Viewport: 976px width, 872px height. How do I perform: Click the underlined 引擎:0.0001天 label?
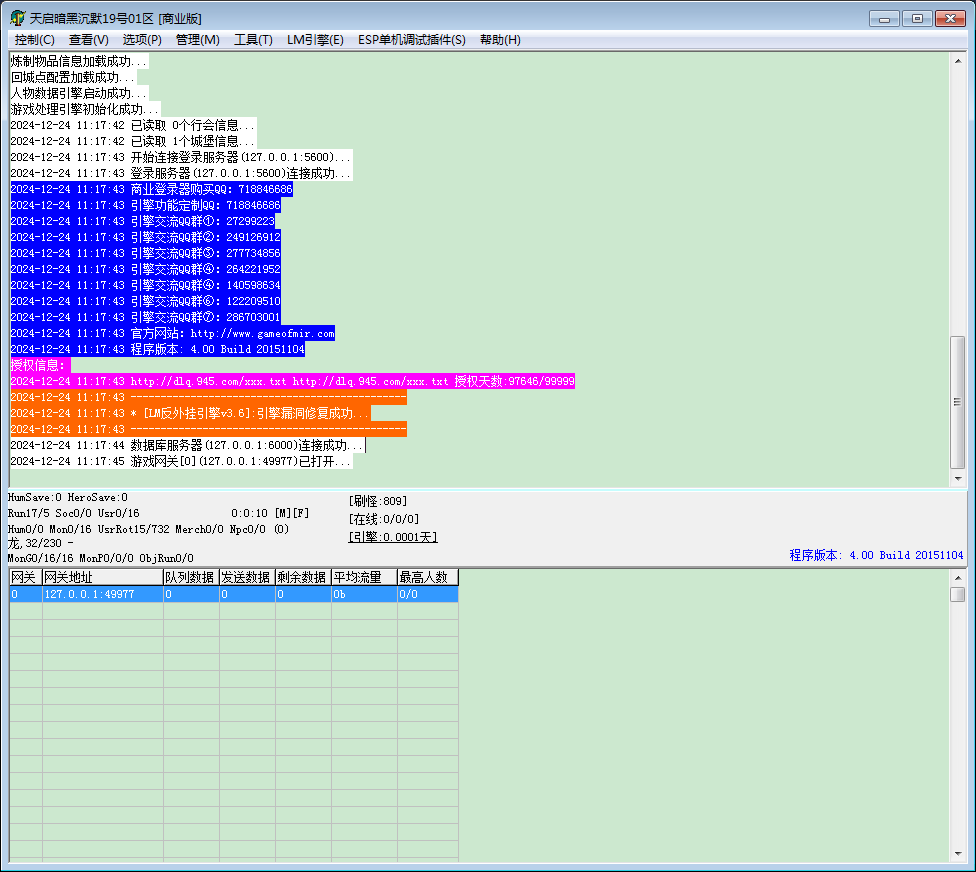[393, 537]
